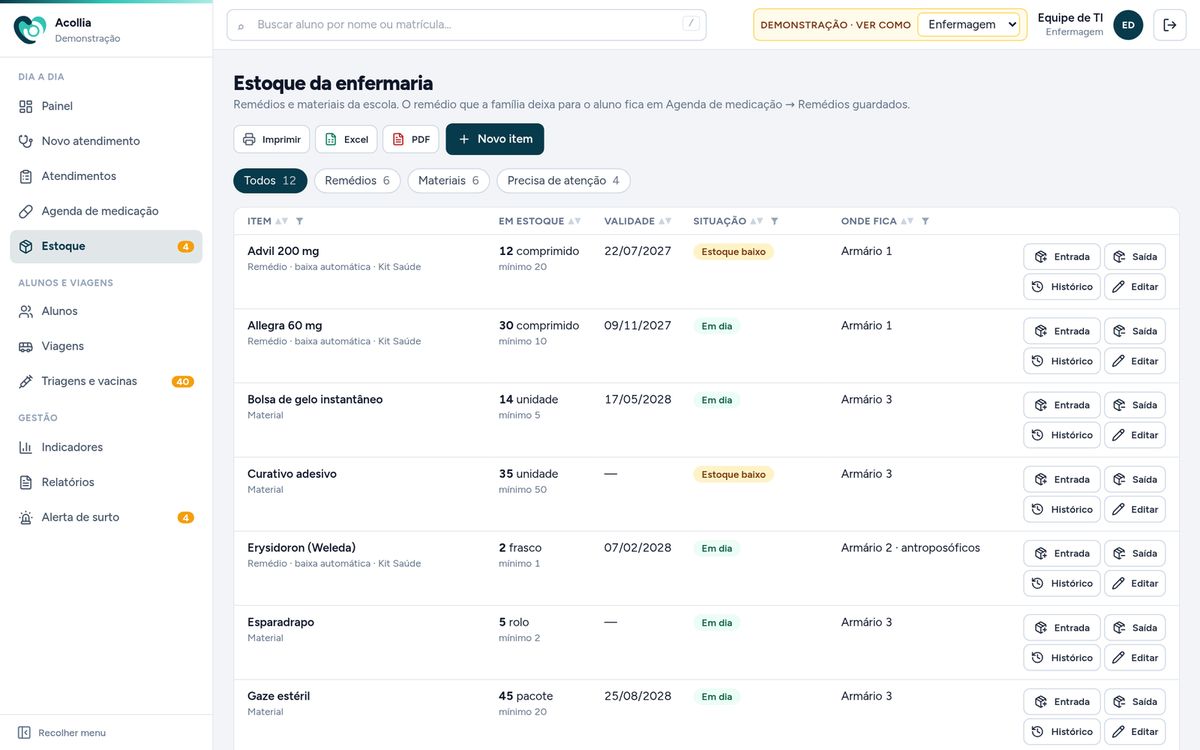The height and width of the screenshot is (750, 1200).
Task: Edit the Advil 200 mg item
Action: pos(1135,287)
